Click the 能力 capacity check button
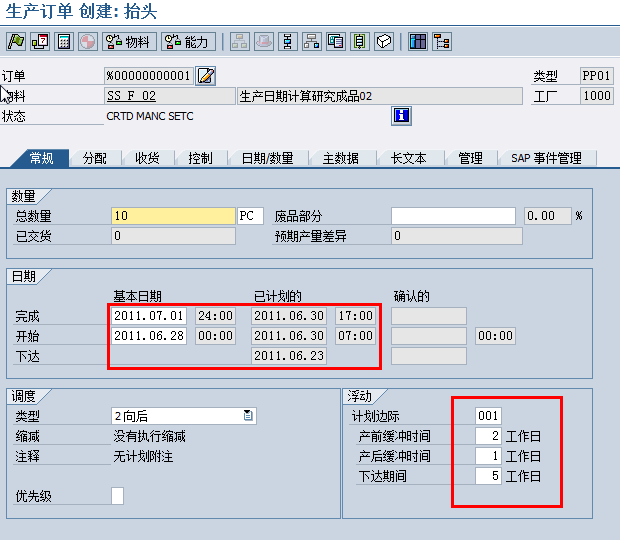This screenshot has width=620, height=540. click(188, 42)
